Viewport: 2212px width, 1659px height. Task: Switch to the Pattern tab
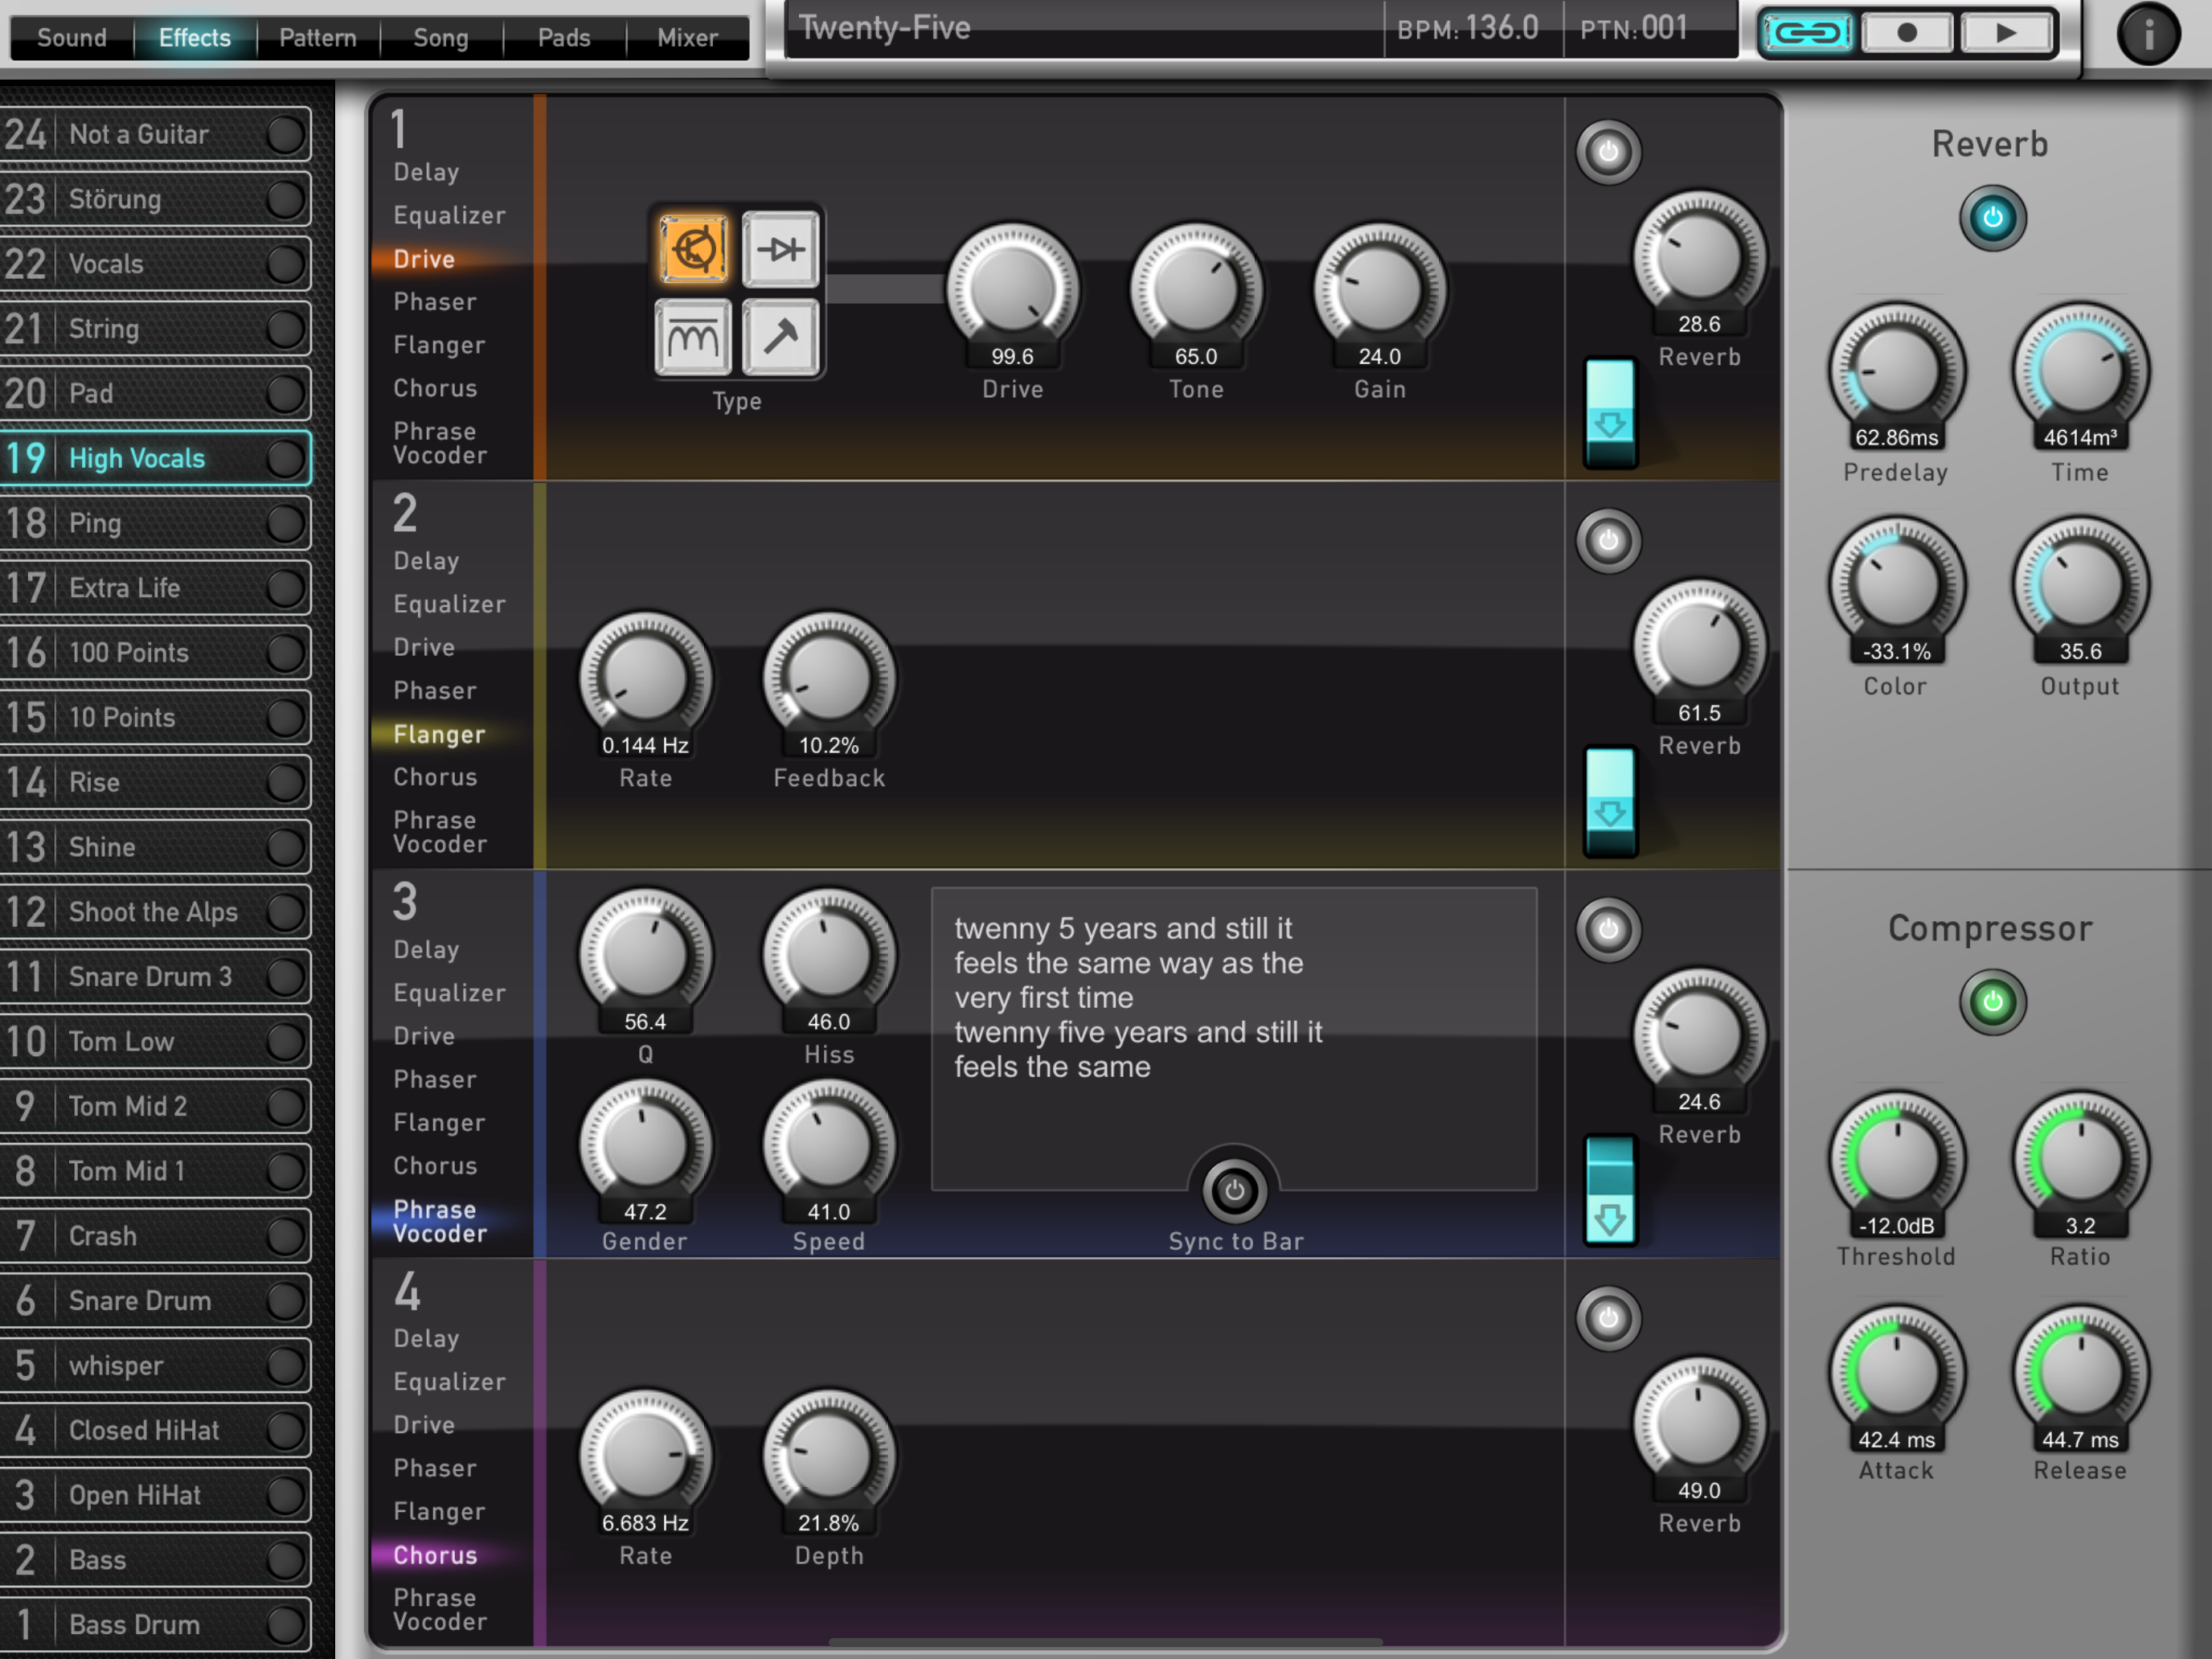[x=318, y=38]
